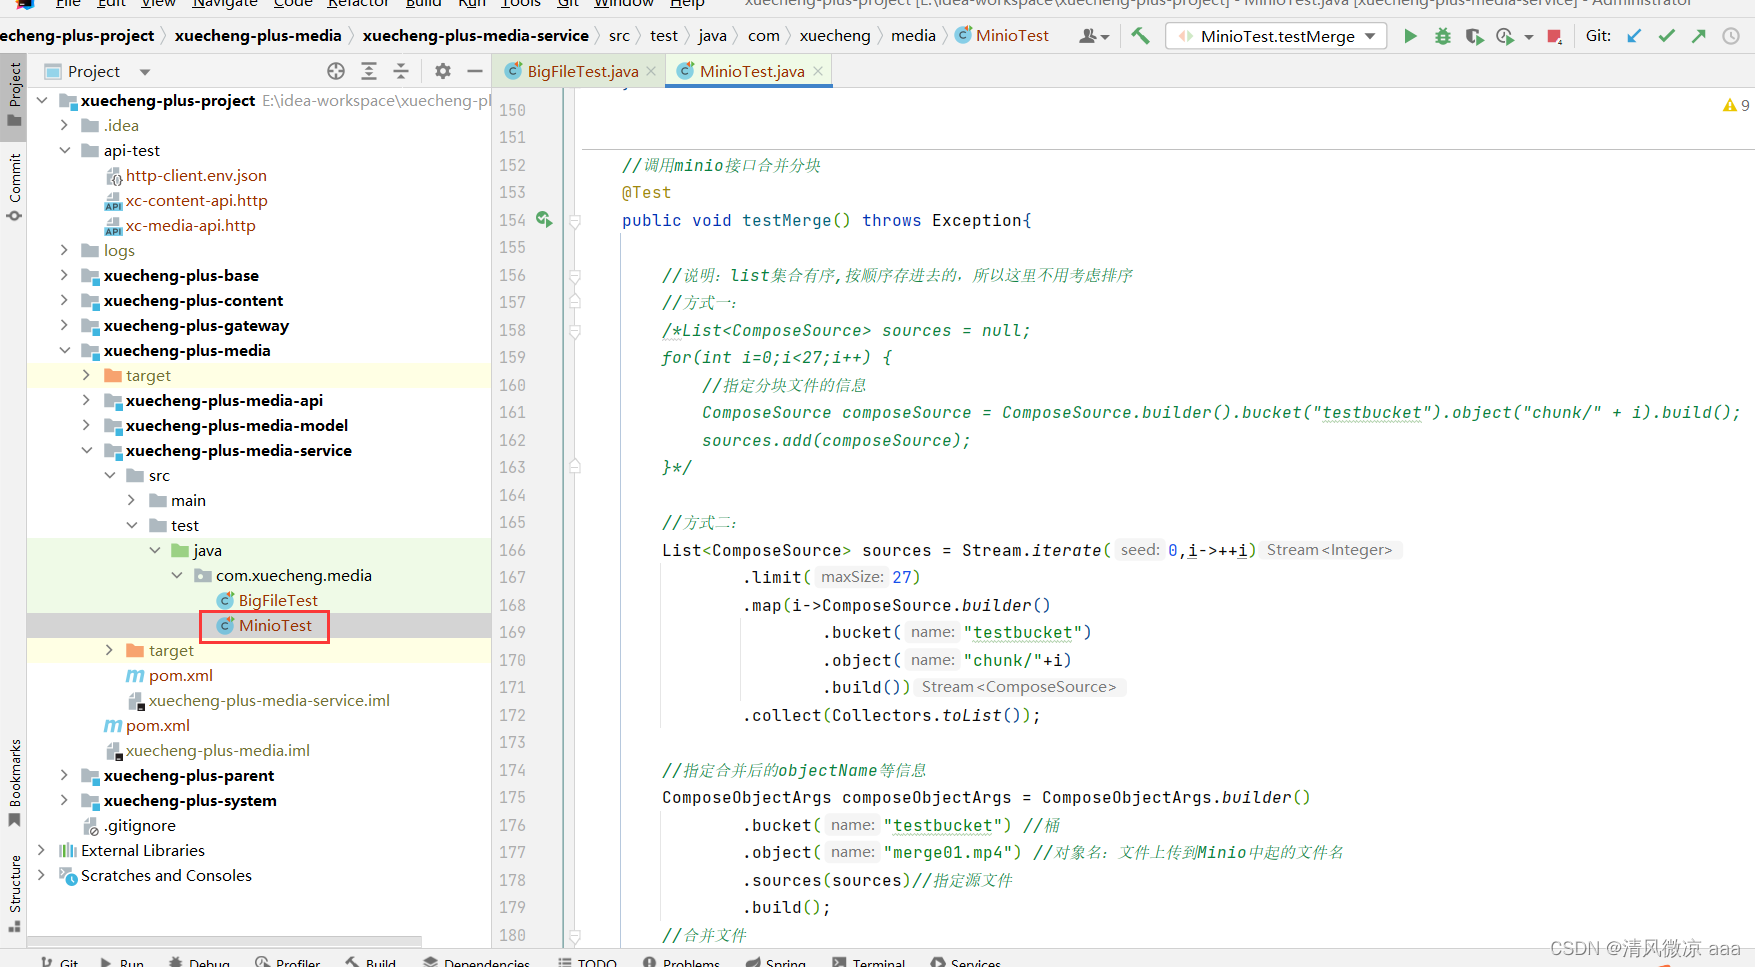The width and height of the screenshot is (1755, 967).
Task: Click the Project panel horizontal scrollbar
Action: (224, 941)
